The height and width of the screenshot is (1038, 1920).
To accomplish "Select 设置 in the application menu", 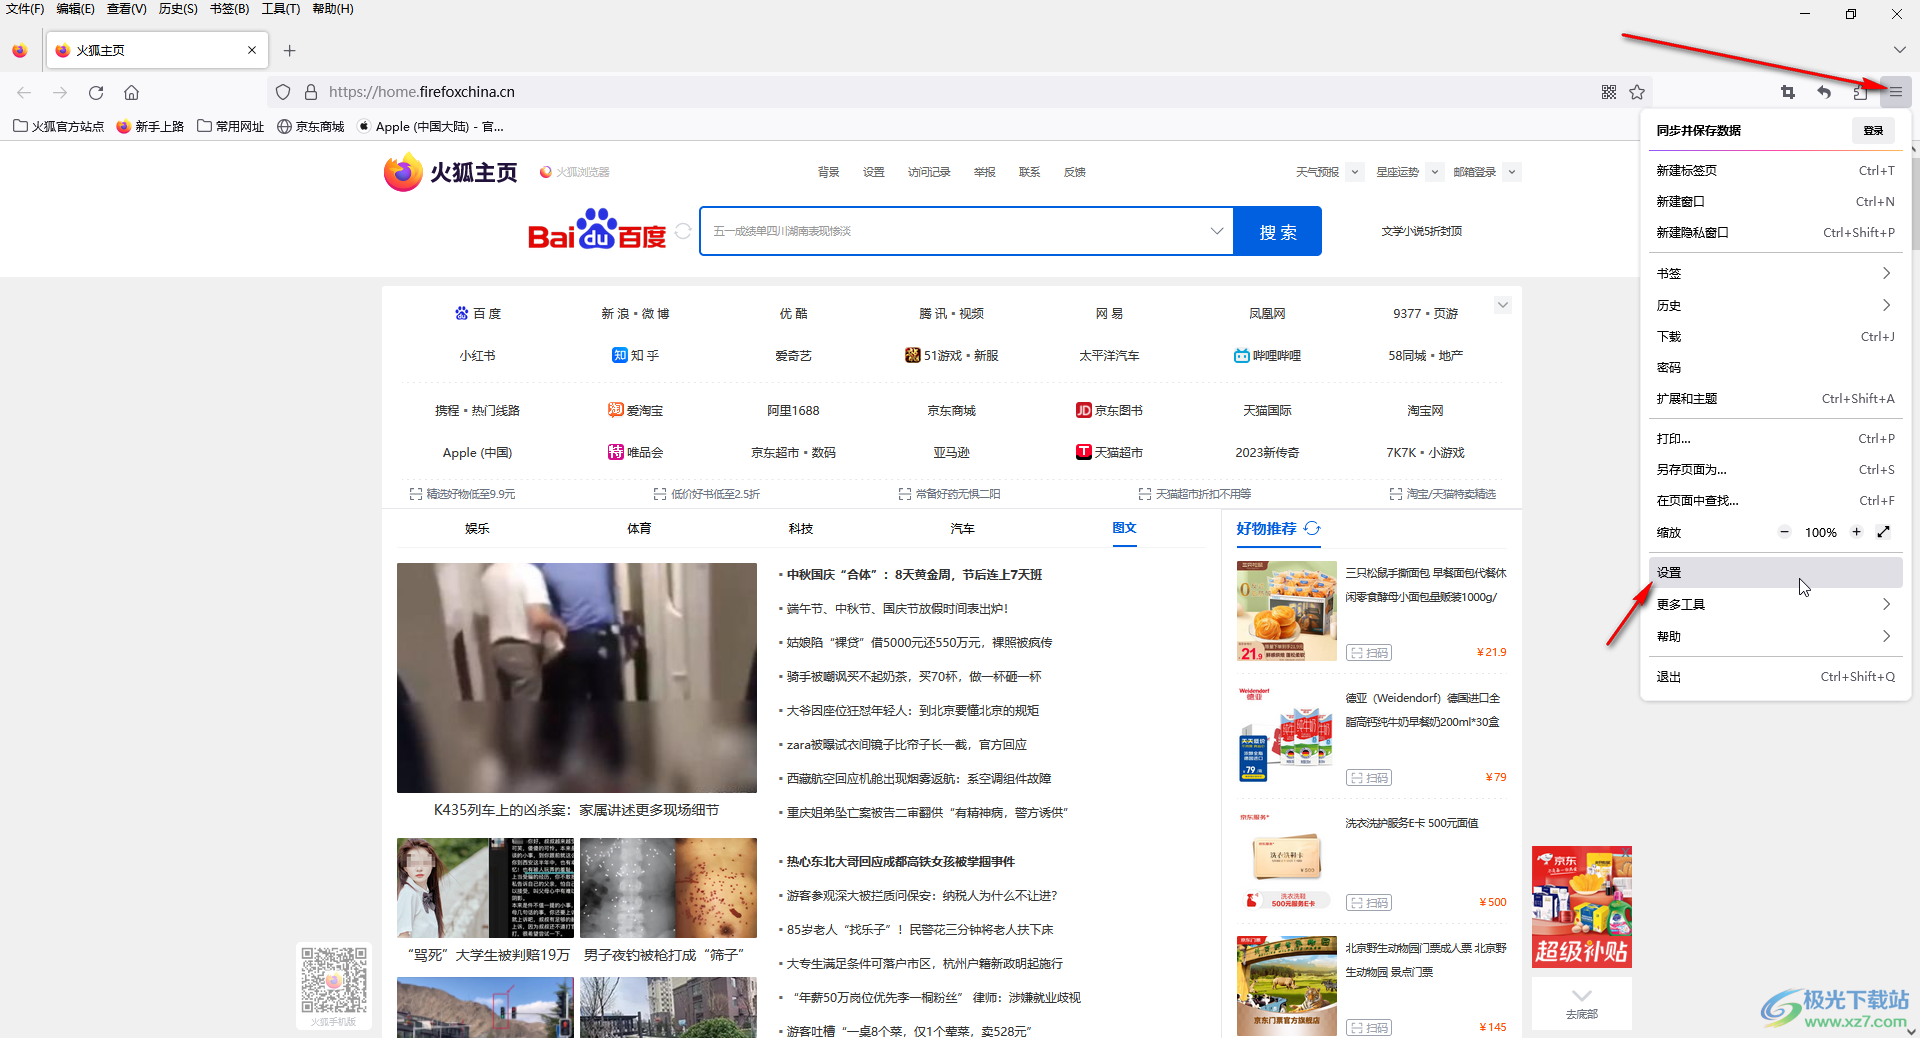I will 1775,572.
